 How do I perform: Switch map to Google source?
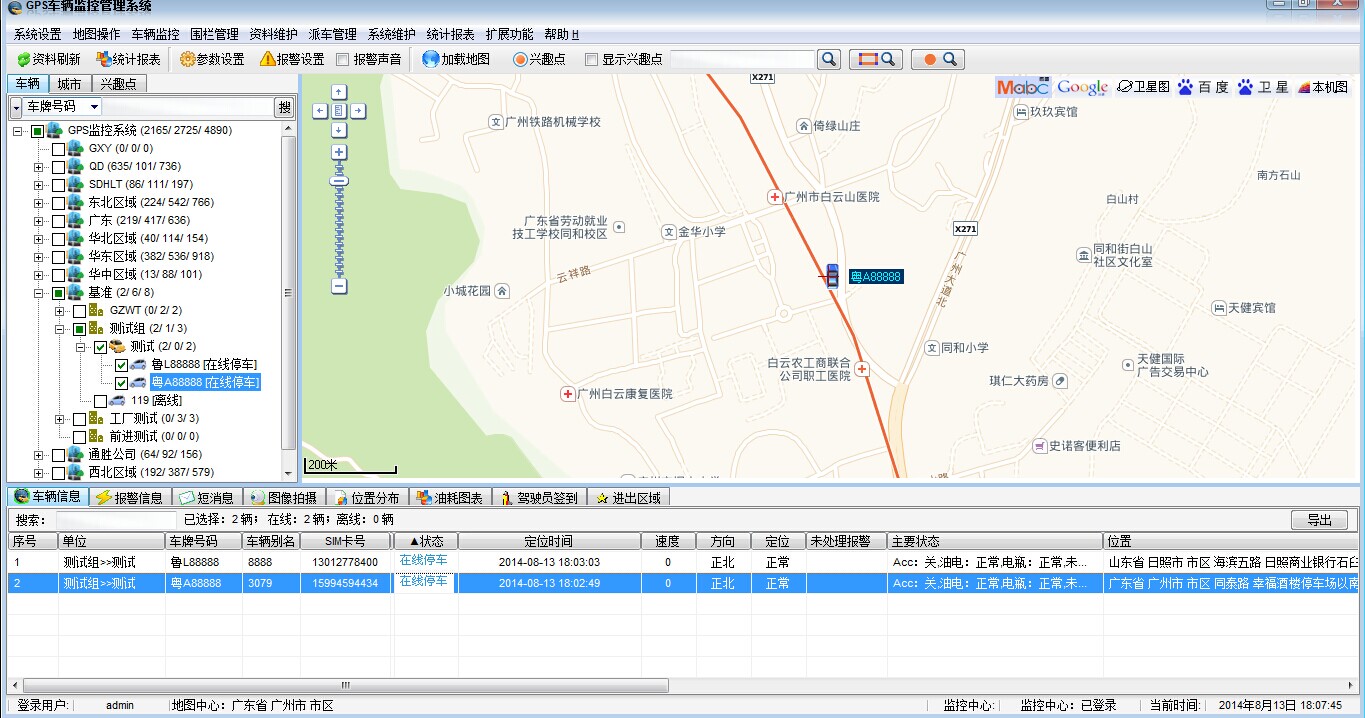(x=1082, y=88)
